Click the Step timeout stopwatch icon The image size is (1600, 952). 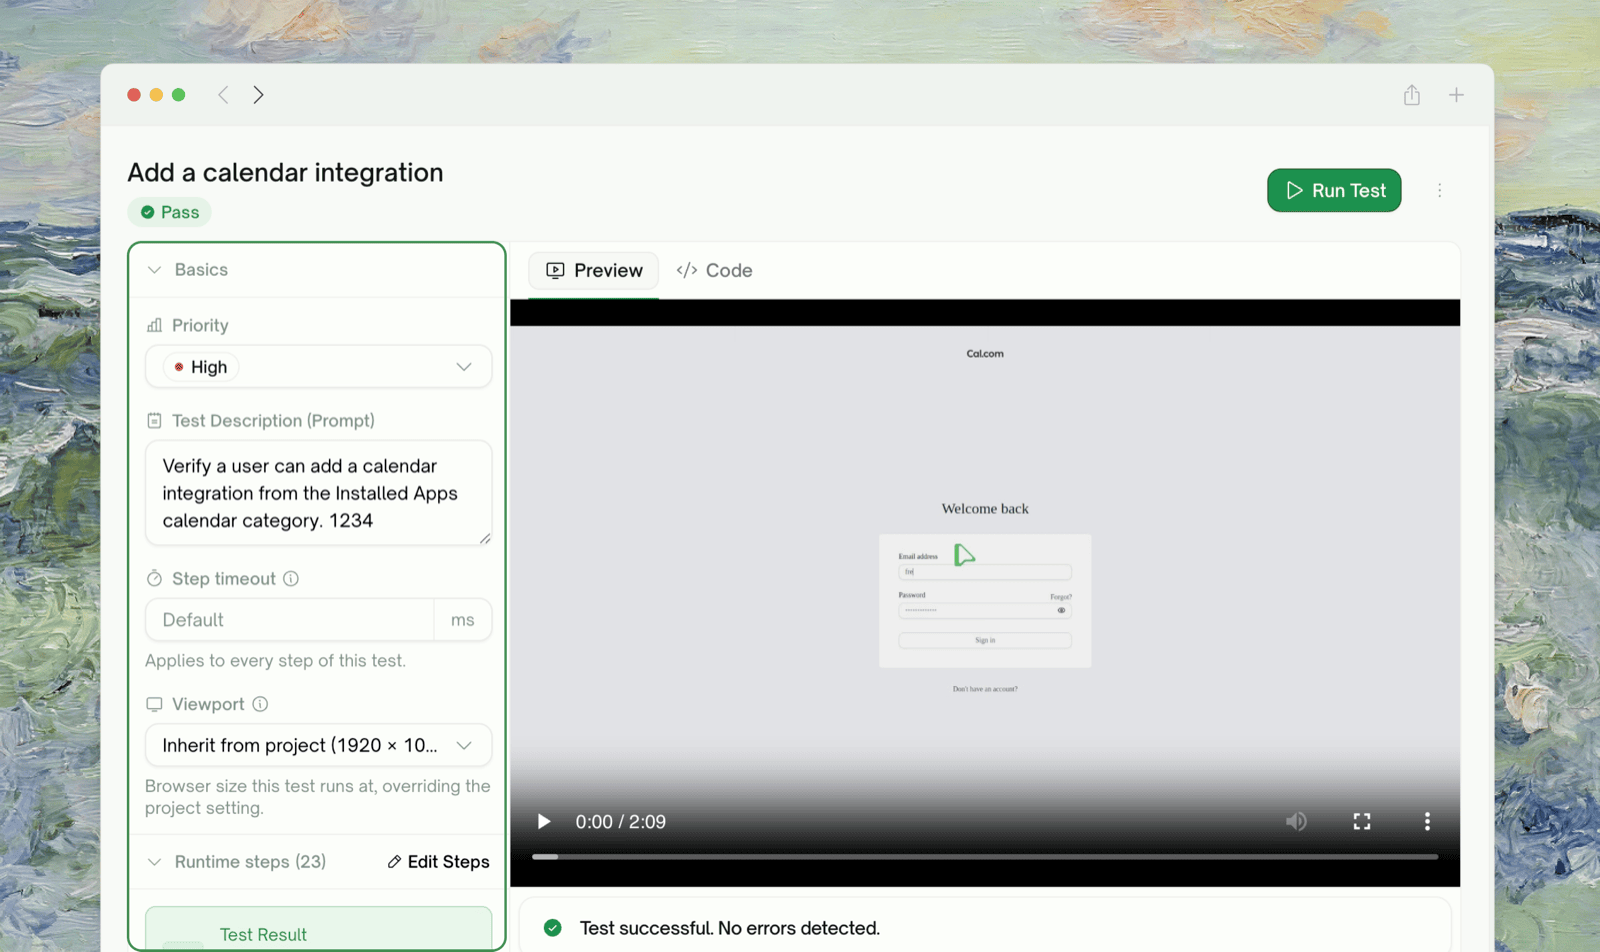pos(154,579)
